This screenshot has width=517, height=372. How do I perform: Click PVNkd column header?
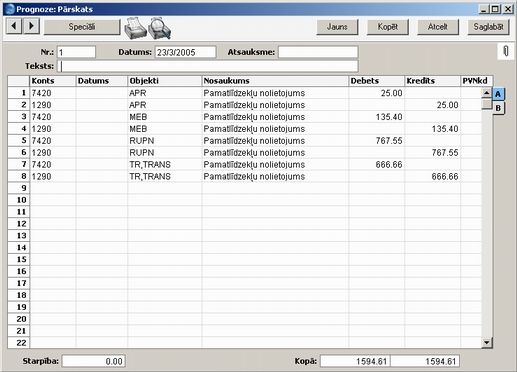tap(476, 81)
